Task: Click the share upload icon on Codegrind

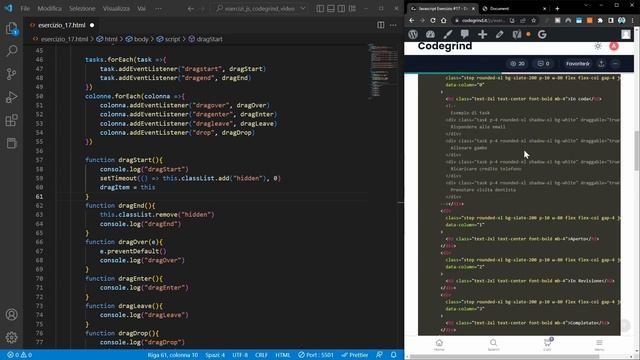Action: click(601, 64)
